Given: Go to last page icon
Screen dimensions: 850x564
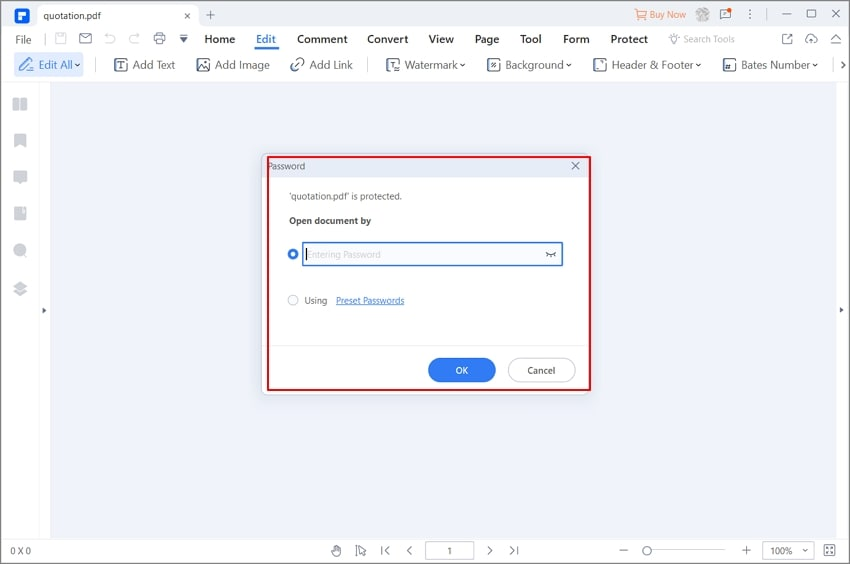Looking at the screenshot, I should [x=514, y=550].
